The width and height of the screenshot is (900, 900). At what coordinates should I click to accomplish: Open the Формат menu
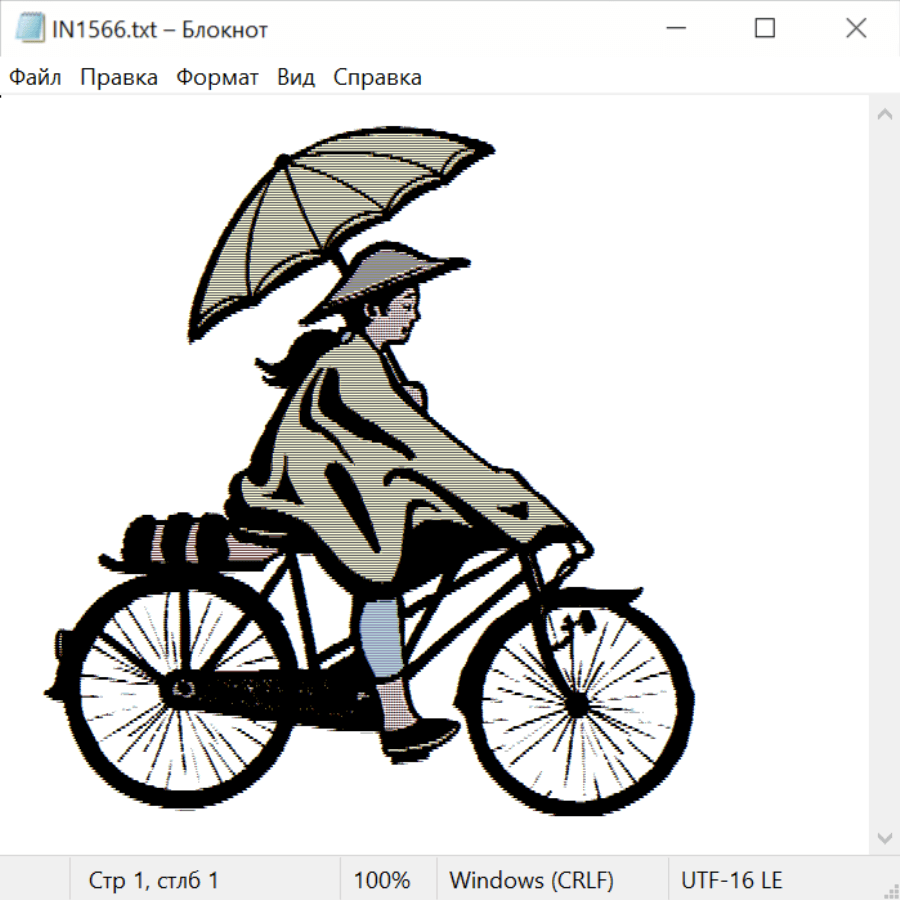217,78
